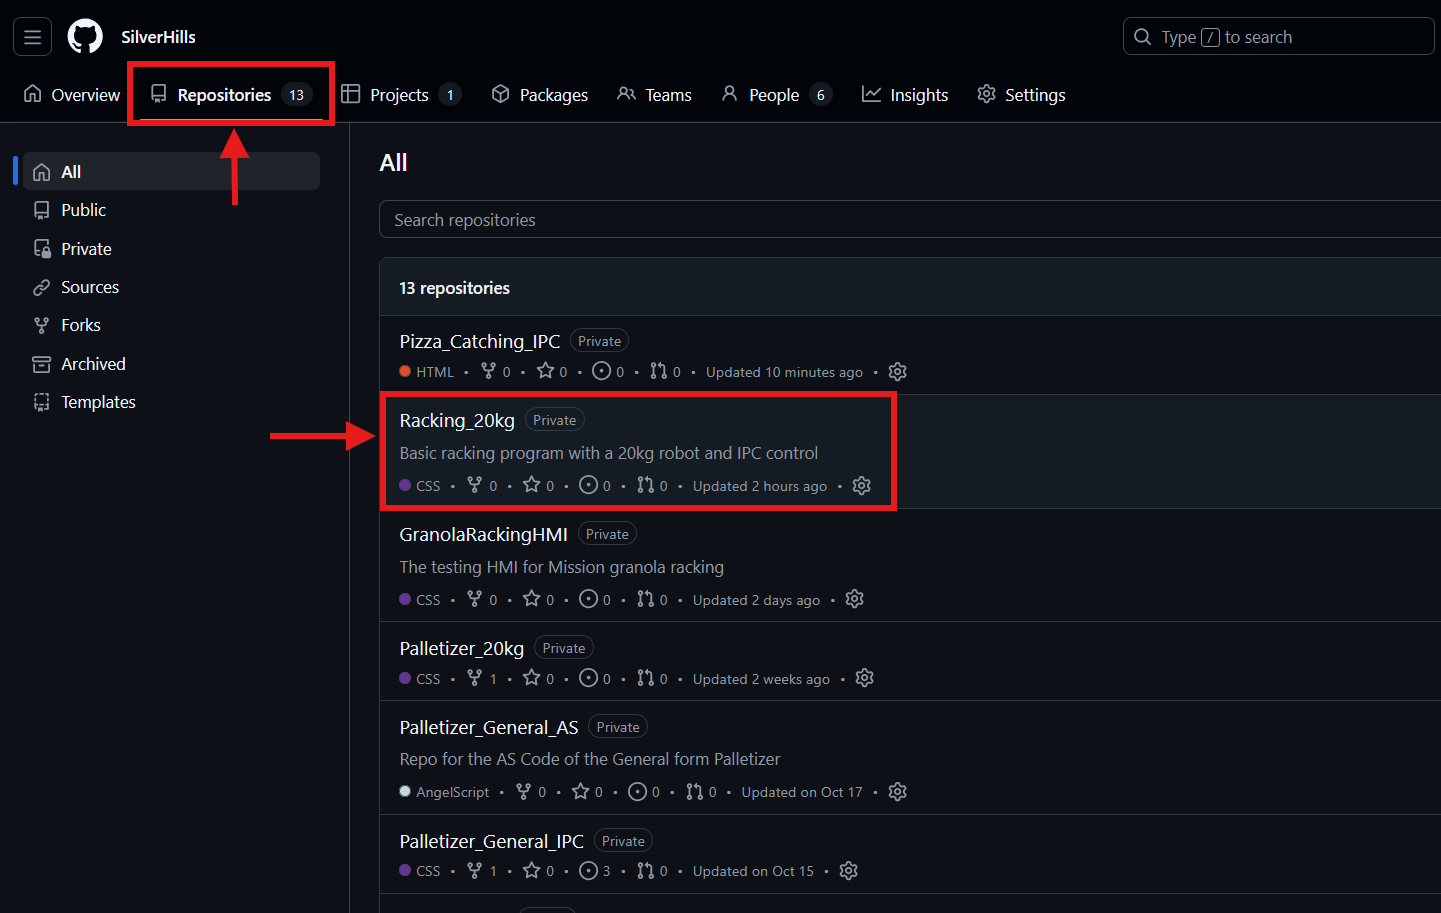Click the fork count icon for Pizza_Catching_IPC
The height and width of the screenshot is (913, 1441).
[488, 371]
